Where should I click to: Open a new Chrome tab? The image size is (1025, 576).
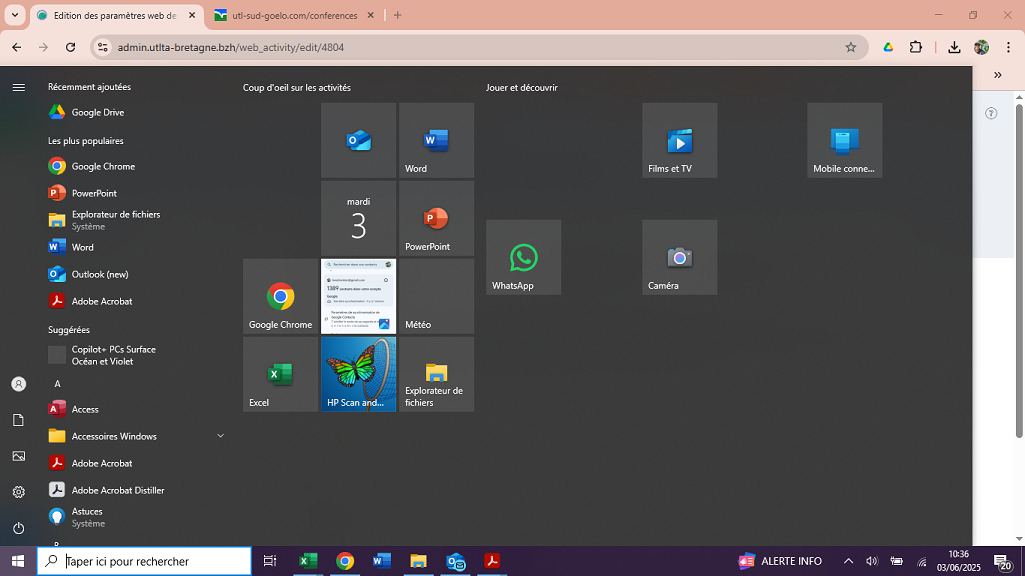[x=397, y=15]
